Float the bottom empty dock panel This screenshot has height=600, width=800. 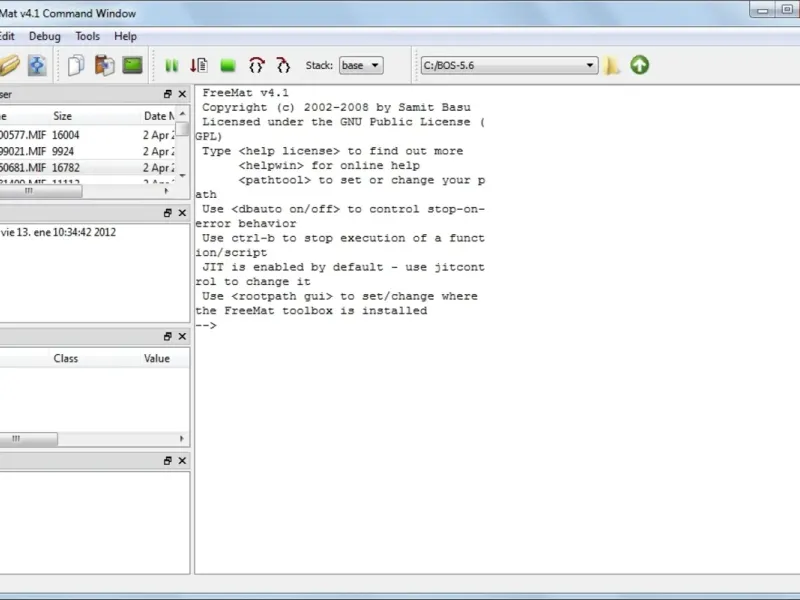click(x=167, y=461)
